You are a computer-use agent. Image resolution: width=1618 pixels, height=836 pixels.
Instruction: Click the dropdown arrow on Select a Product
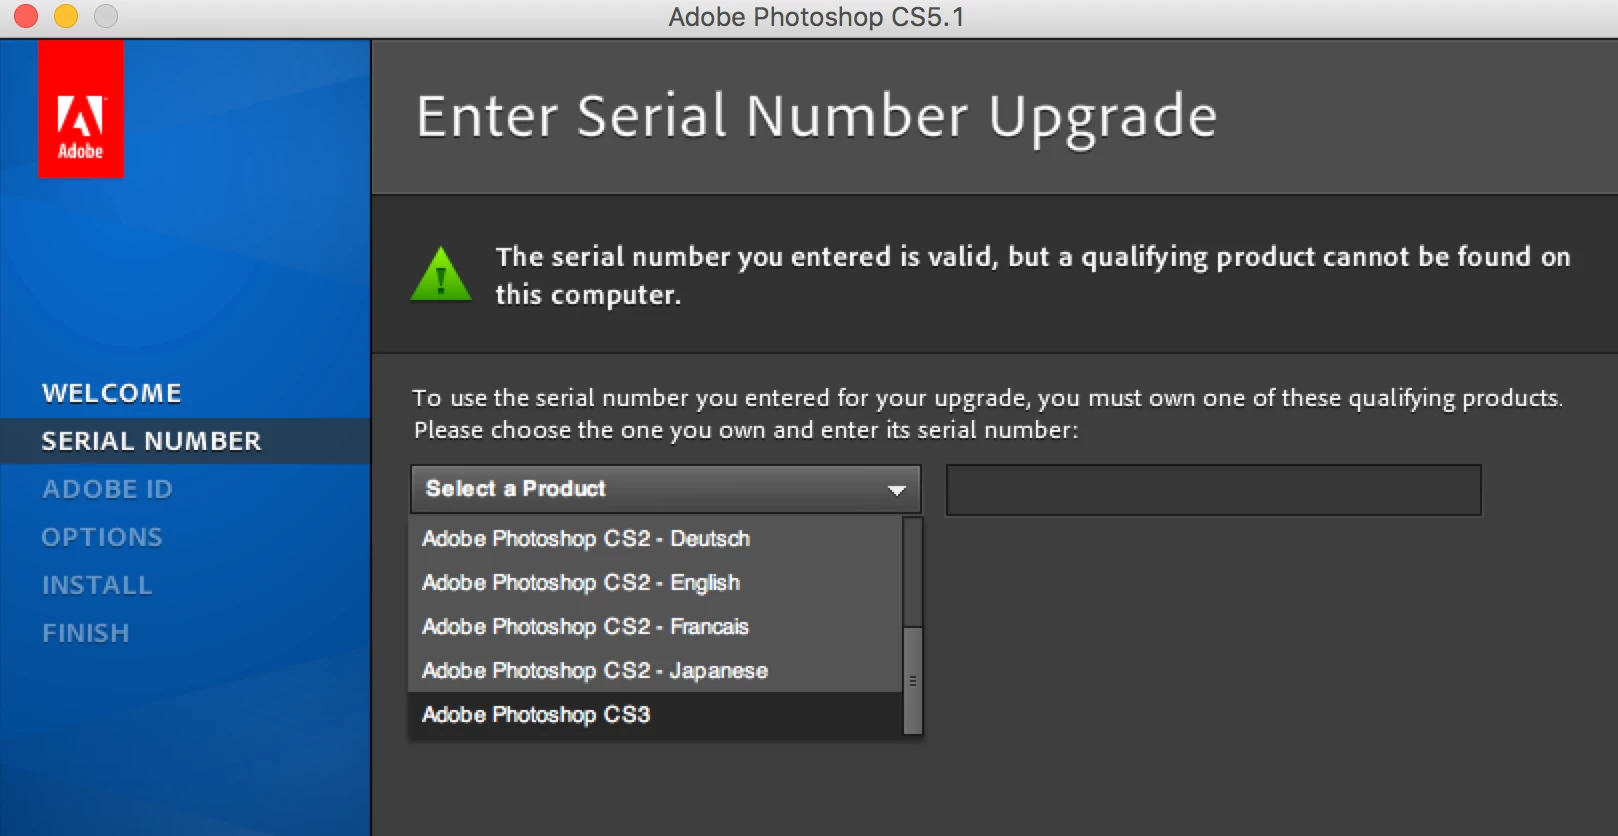pyautogui.click(x=896, y=490)
